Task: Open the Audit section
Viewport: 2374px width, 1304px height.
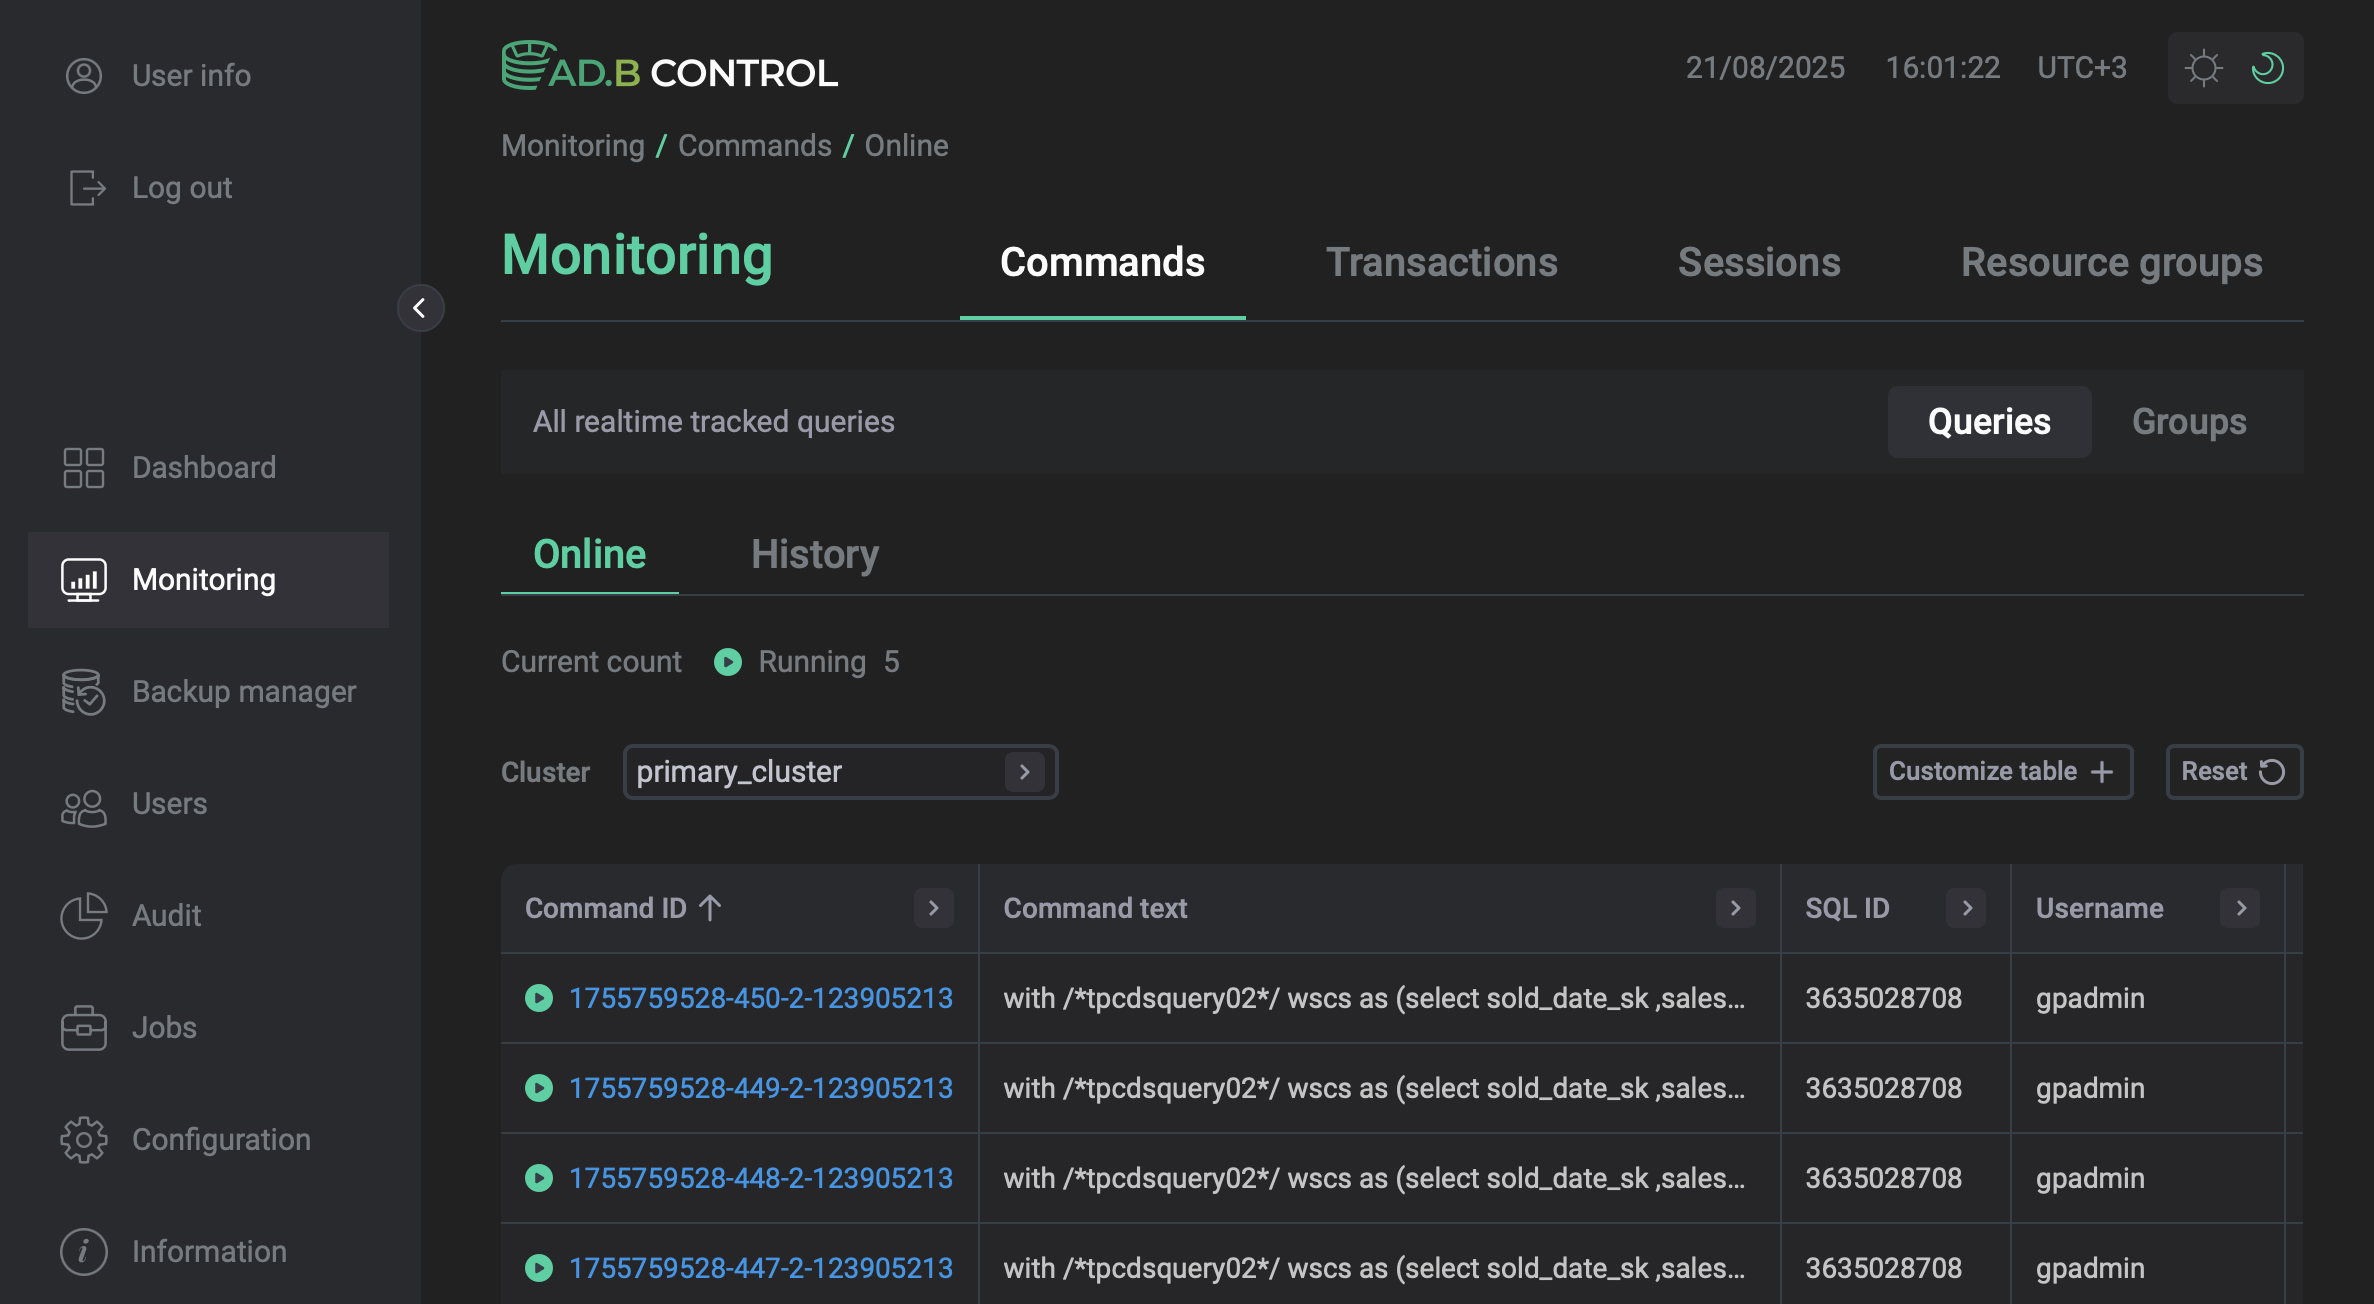Action: [x=166, y=915]
